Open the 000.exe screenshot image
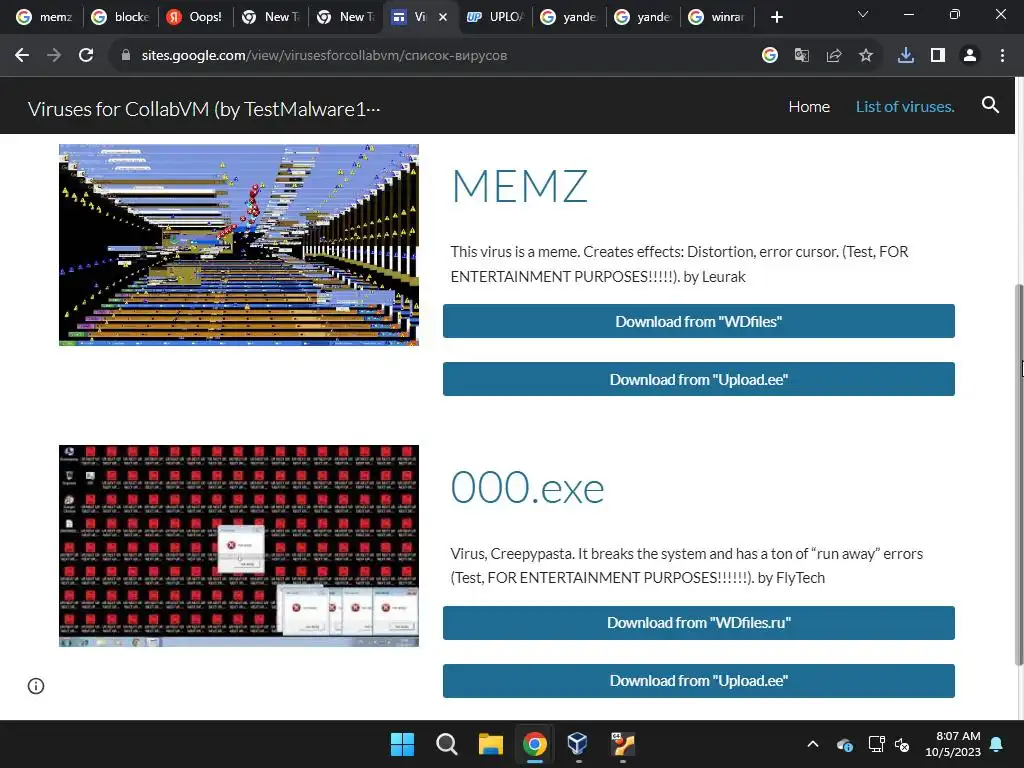1024x768 pixels. [x=238, y=546]
